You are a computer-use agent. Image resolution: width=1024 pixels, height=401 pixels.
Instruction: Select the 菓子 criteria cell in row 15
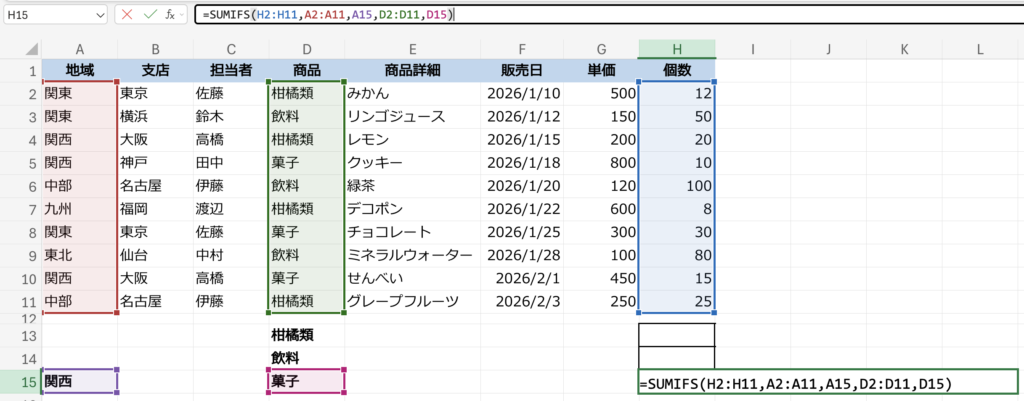pos(306,381)
